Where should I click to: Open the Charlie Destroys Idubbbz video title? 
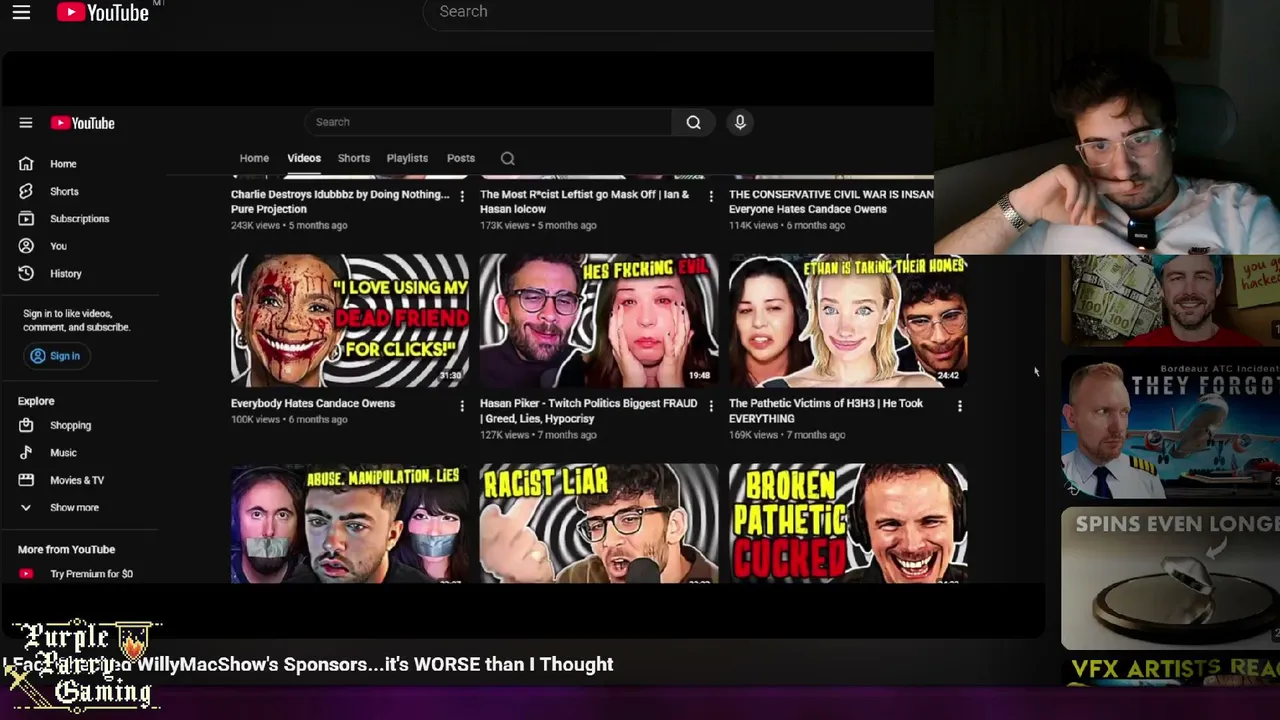point(340,202)
